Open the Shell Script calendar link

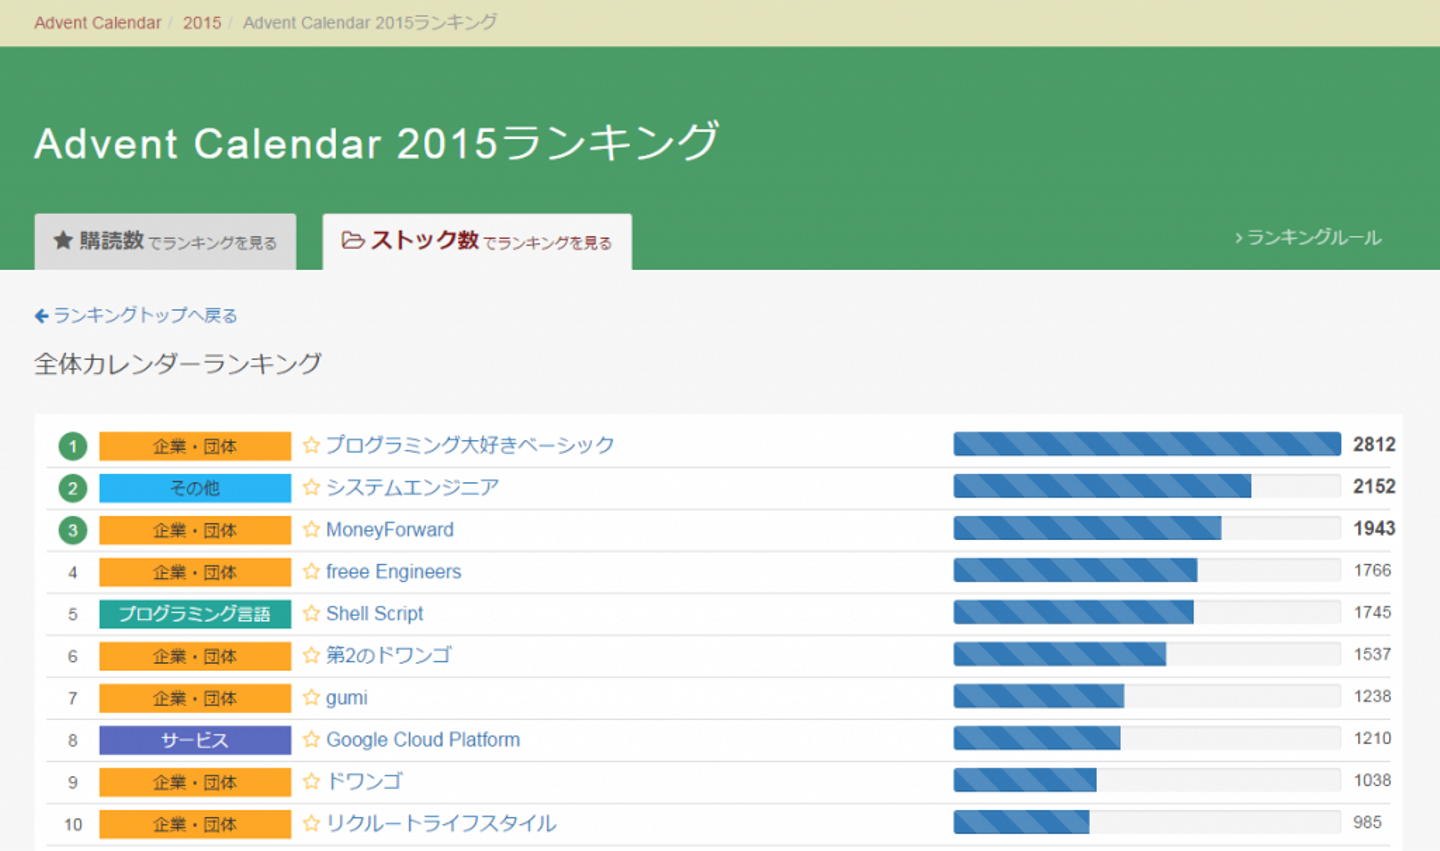coord(375,614)
